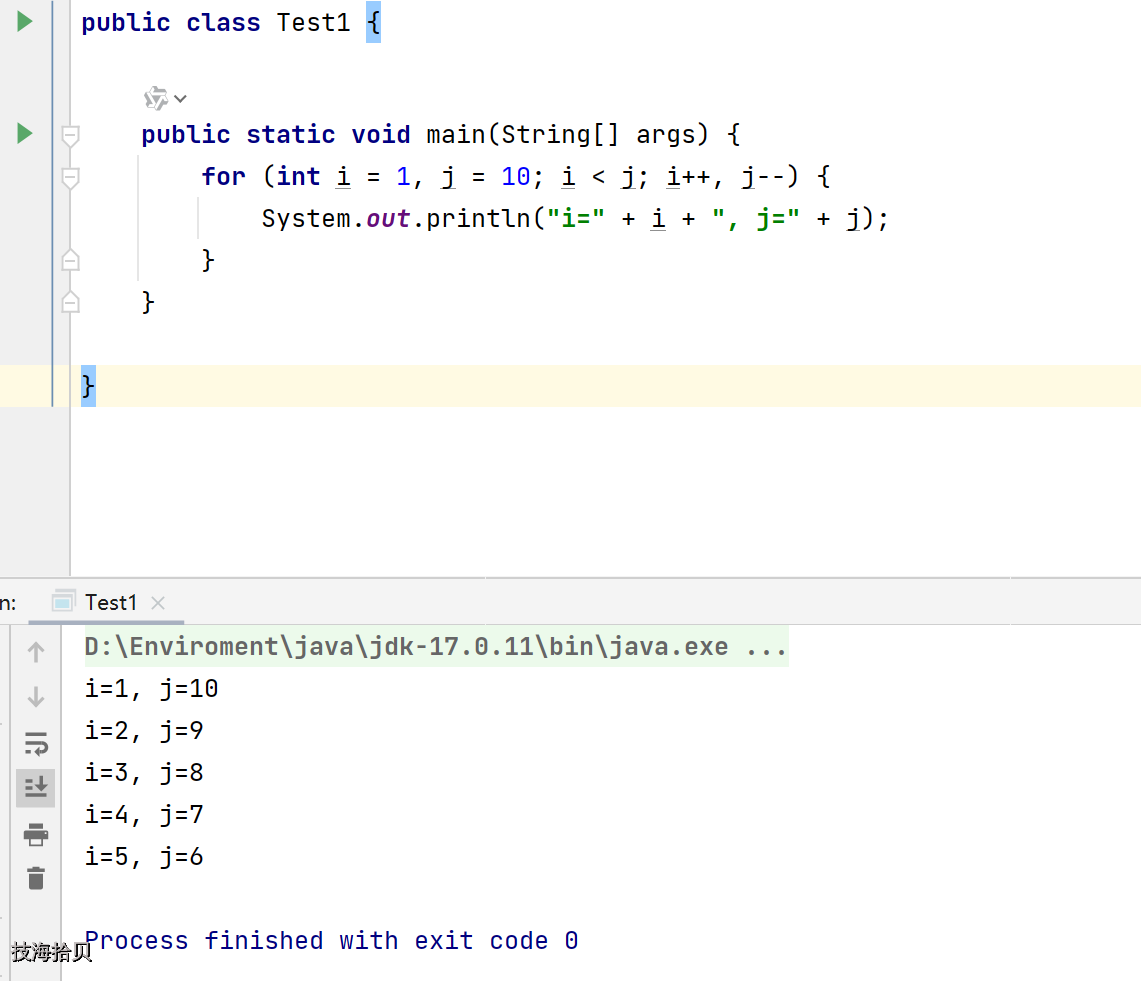Image resolution: width=1141 pixels, height=981 pixels.
Task: Collapse the main method fold marker
Action: point(71,135)
